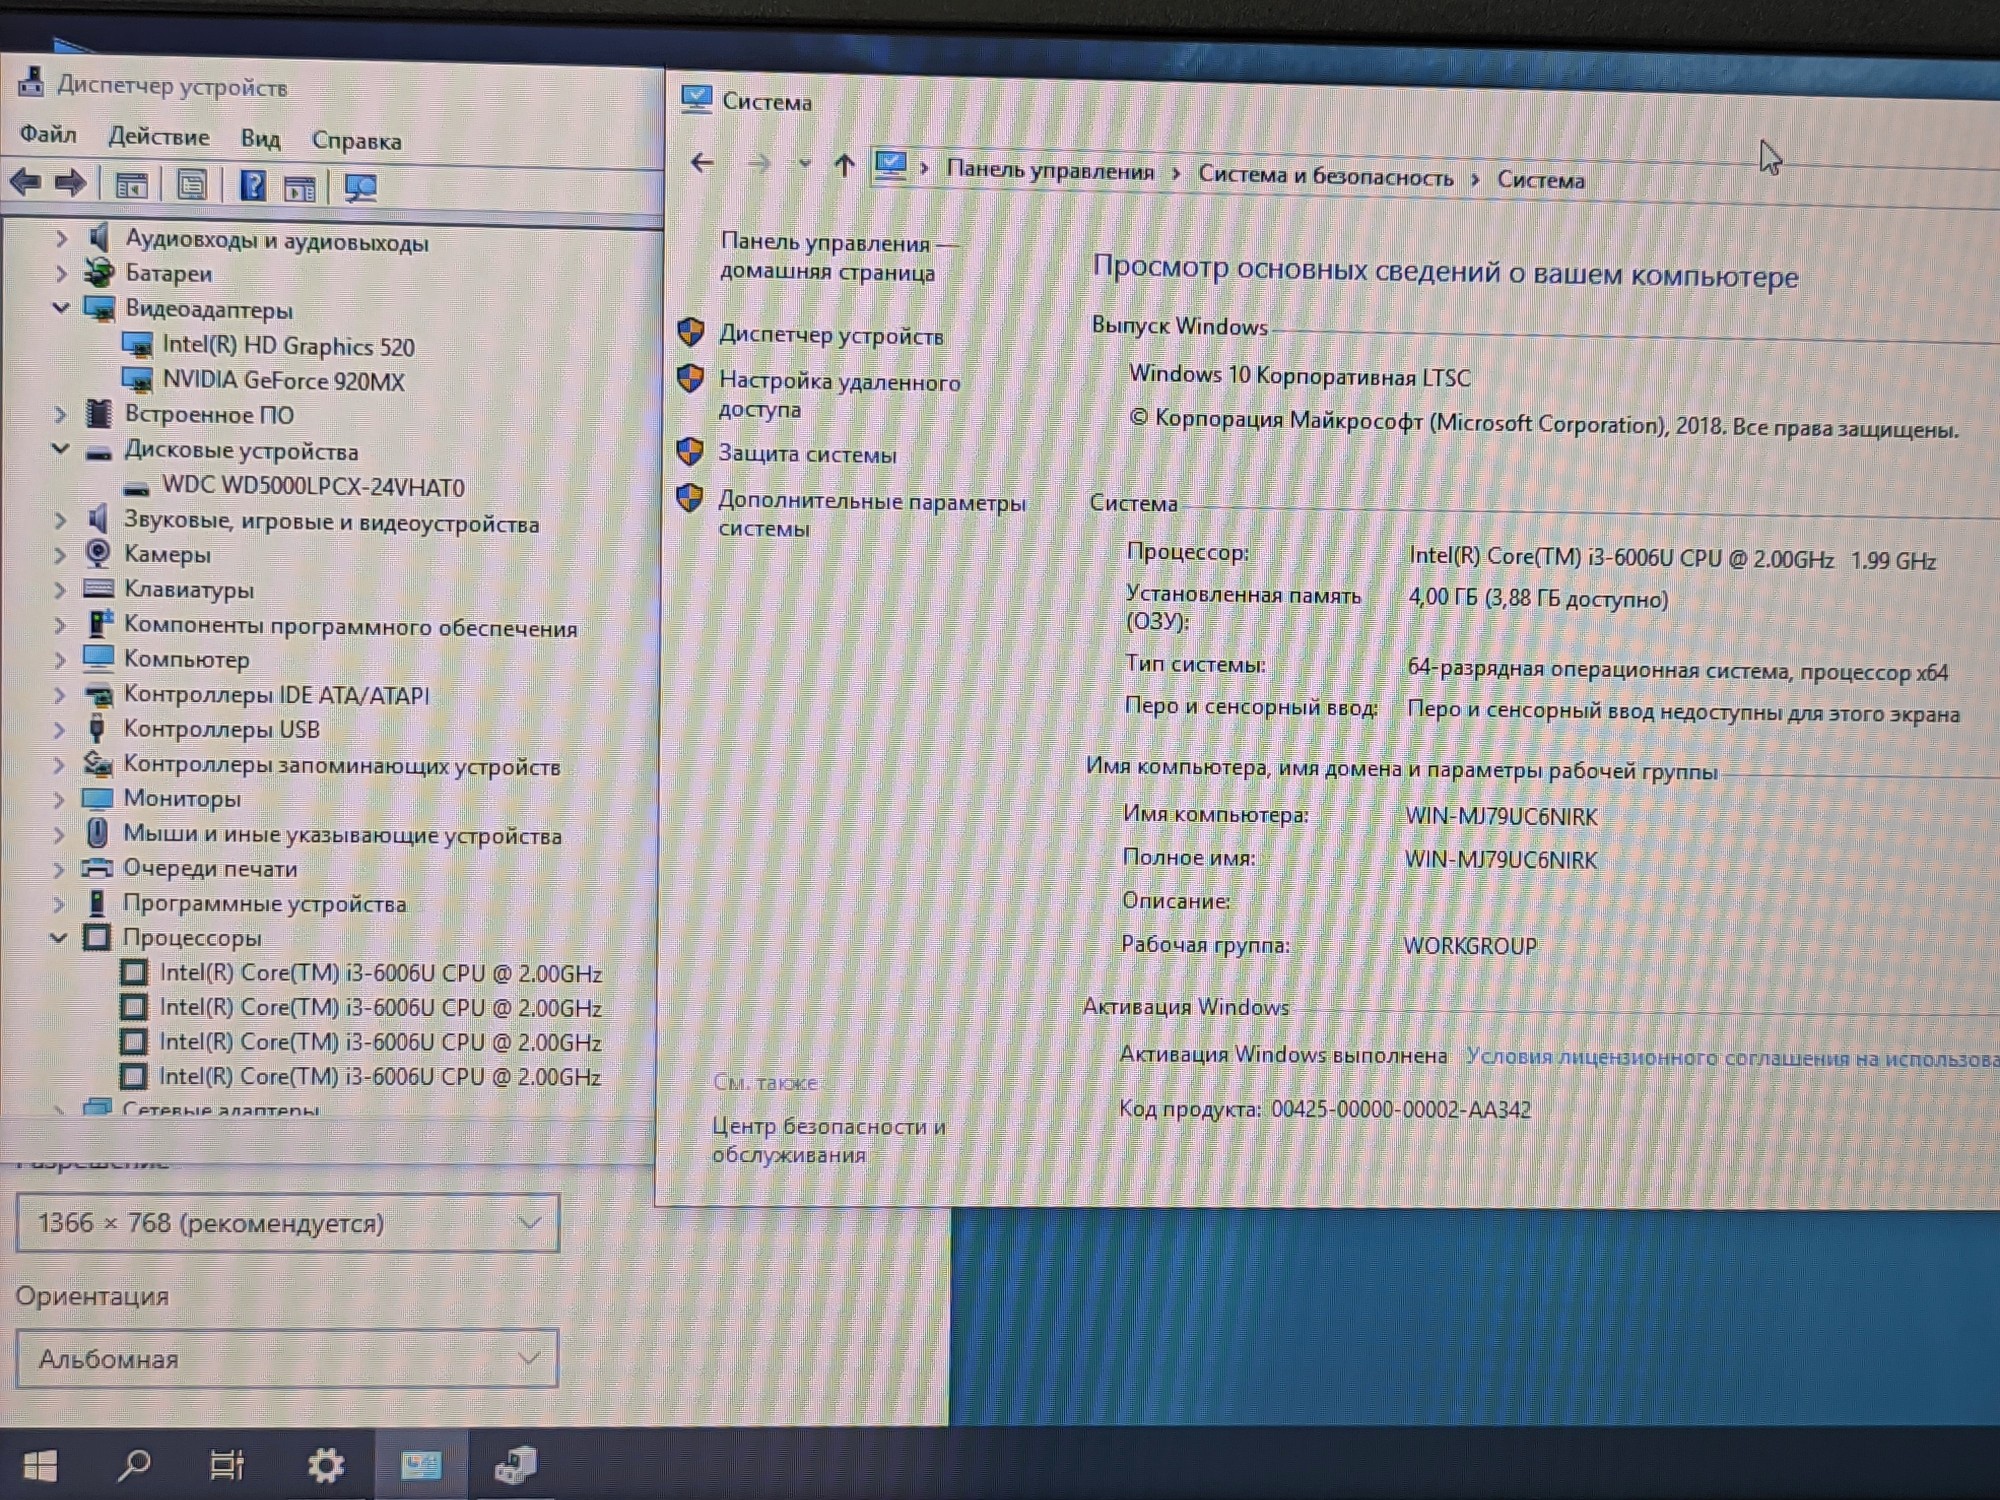This screenshot has width=2000, height=1500.
Task: Click the Forward arrow in Device Manager toolbar
Action: pyautogui.click(x=70, y=183)
